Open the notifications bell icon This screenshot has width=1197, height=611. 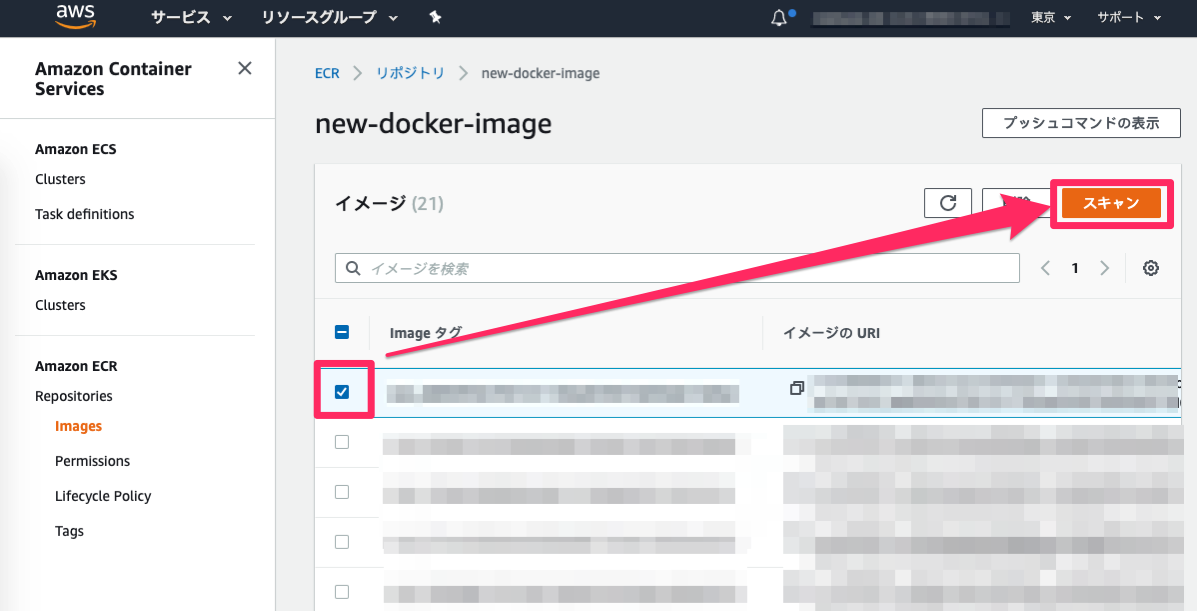(779, 18)
